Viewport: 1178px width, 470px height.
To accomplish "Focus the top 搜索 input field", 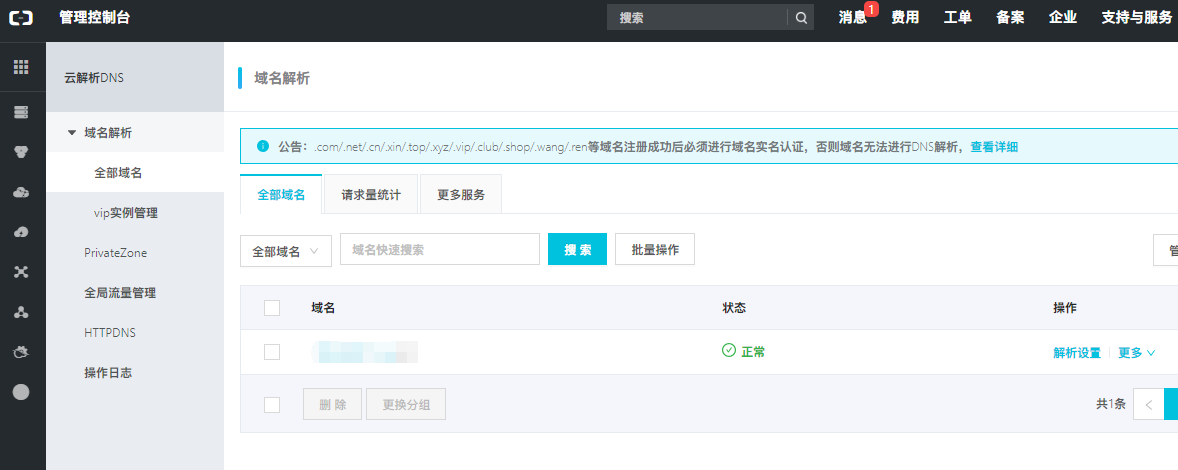I will point(697,18).
